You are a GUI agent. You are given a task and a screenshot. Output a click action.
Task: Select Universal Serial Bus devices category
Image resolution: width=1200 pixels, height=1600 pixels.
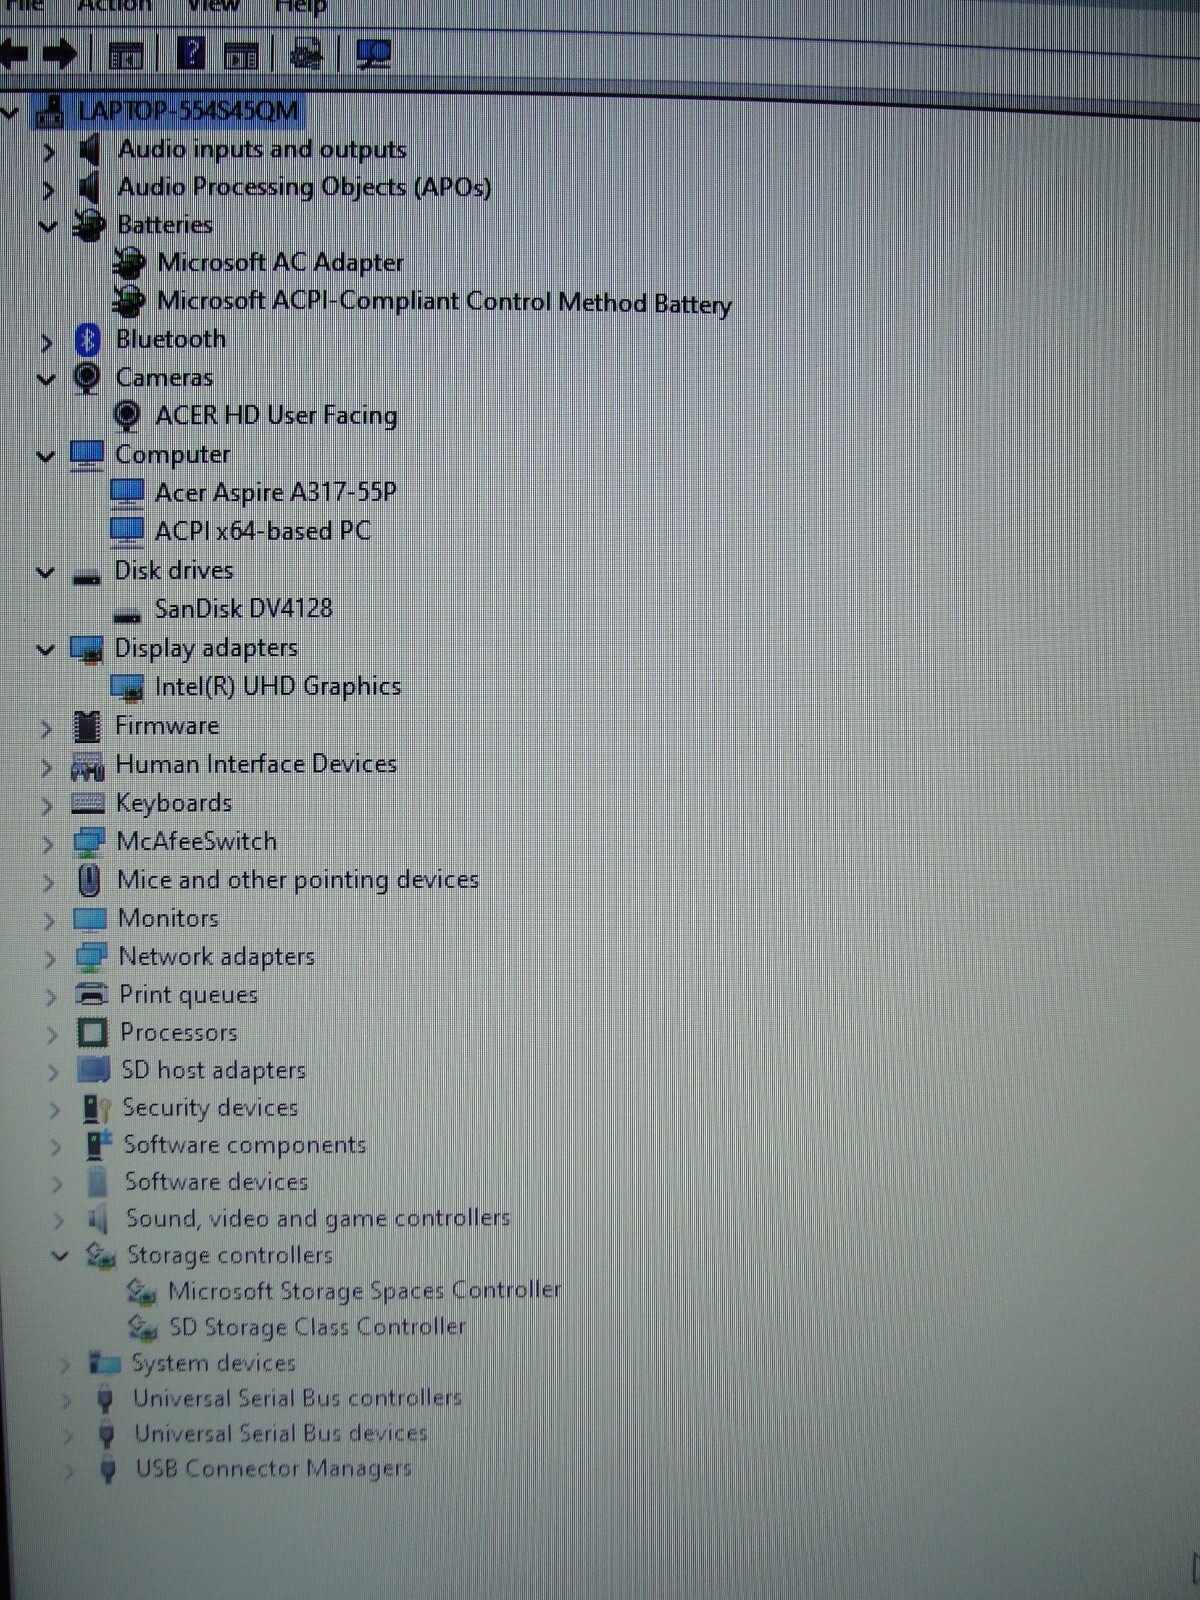(281, 1433)
